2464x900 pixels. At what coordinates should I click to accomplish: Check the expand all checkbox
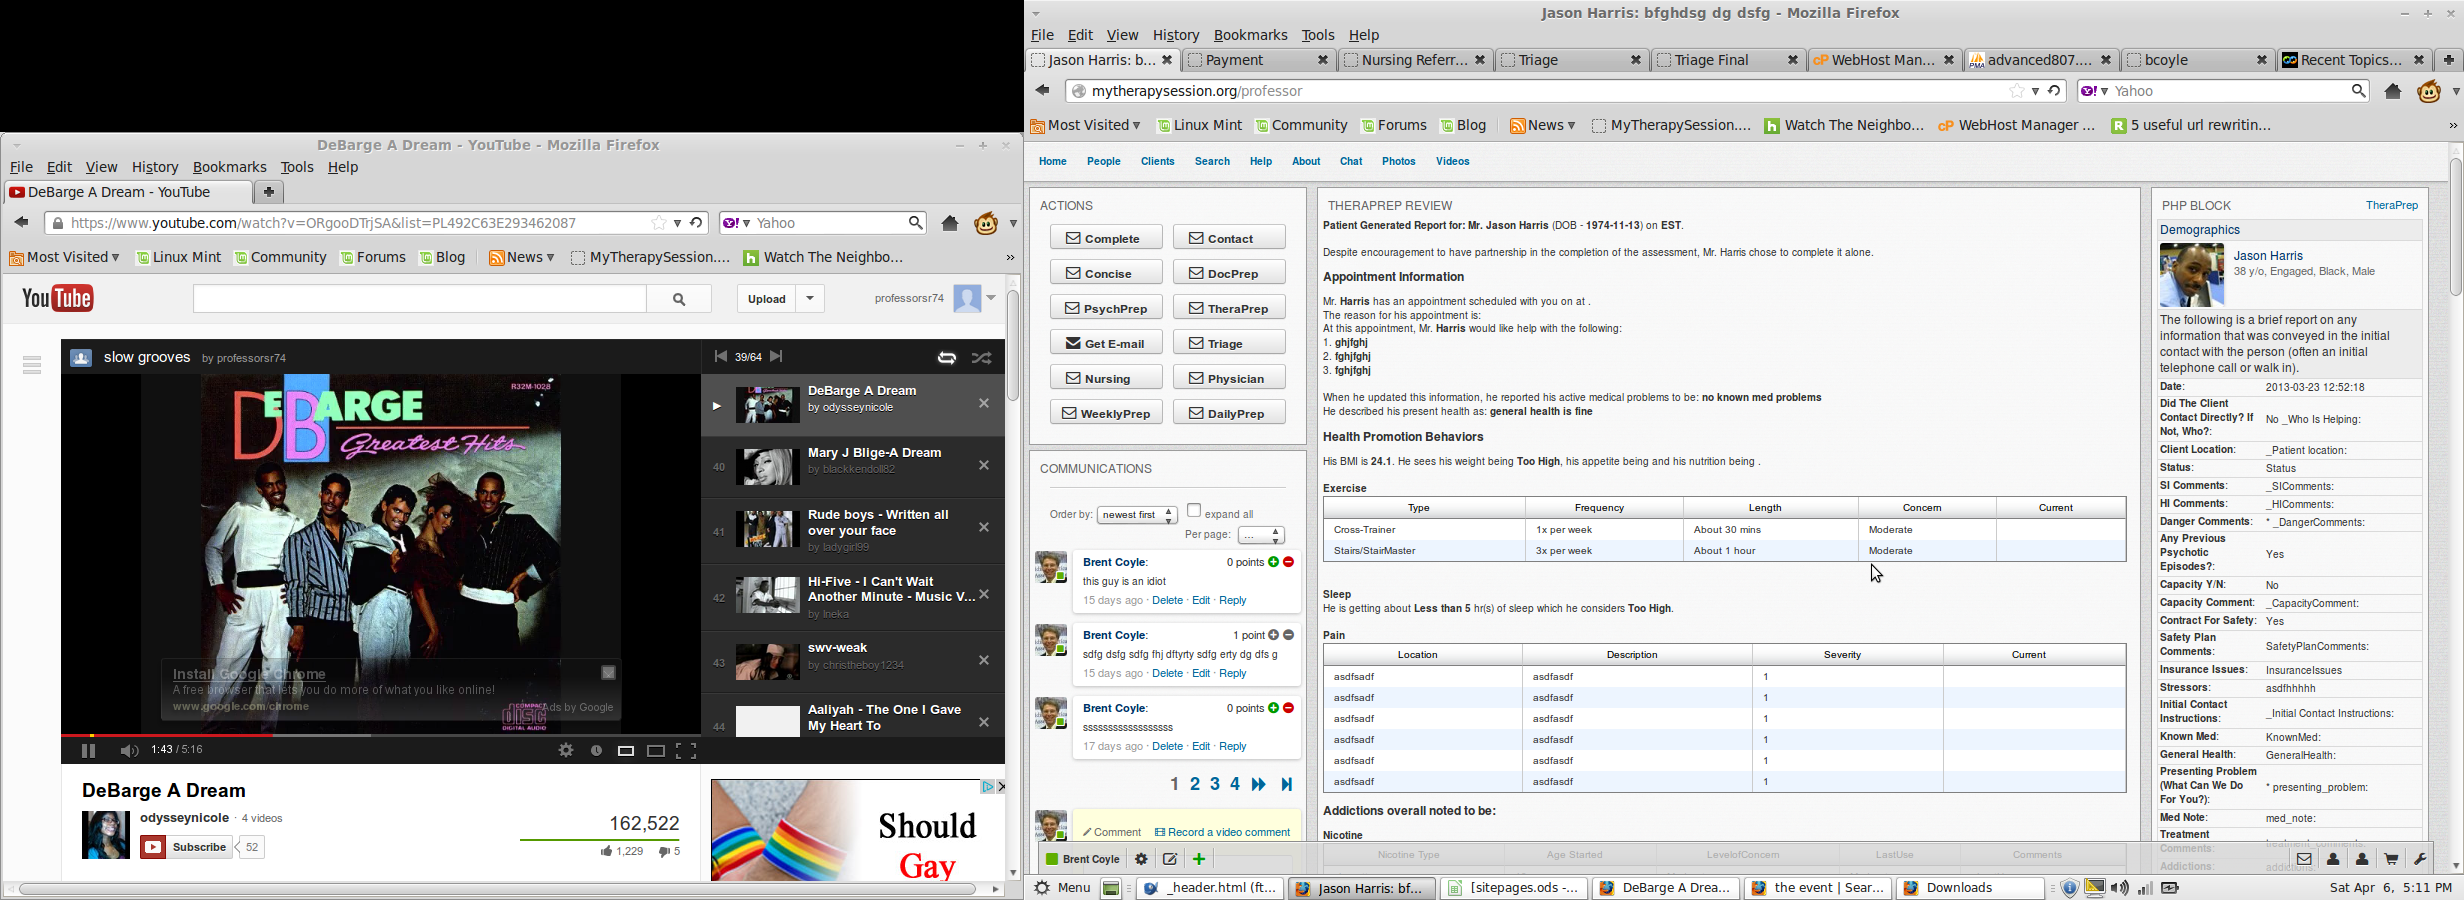pos(1194,511)
